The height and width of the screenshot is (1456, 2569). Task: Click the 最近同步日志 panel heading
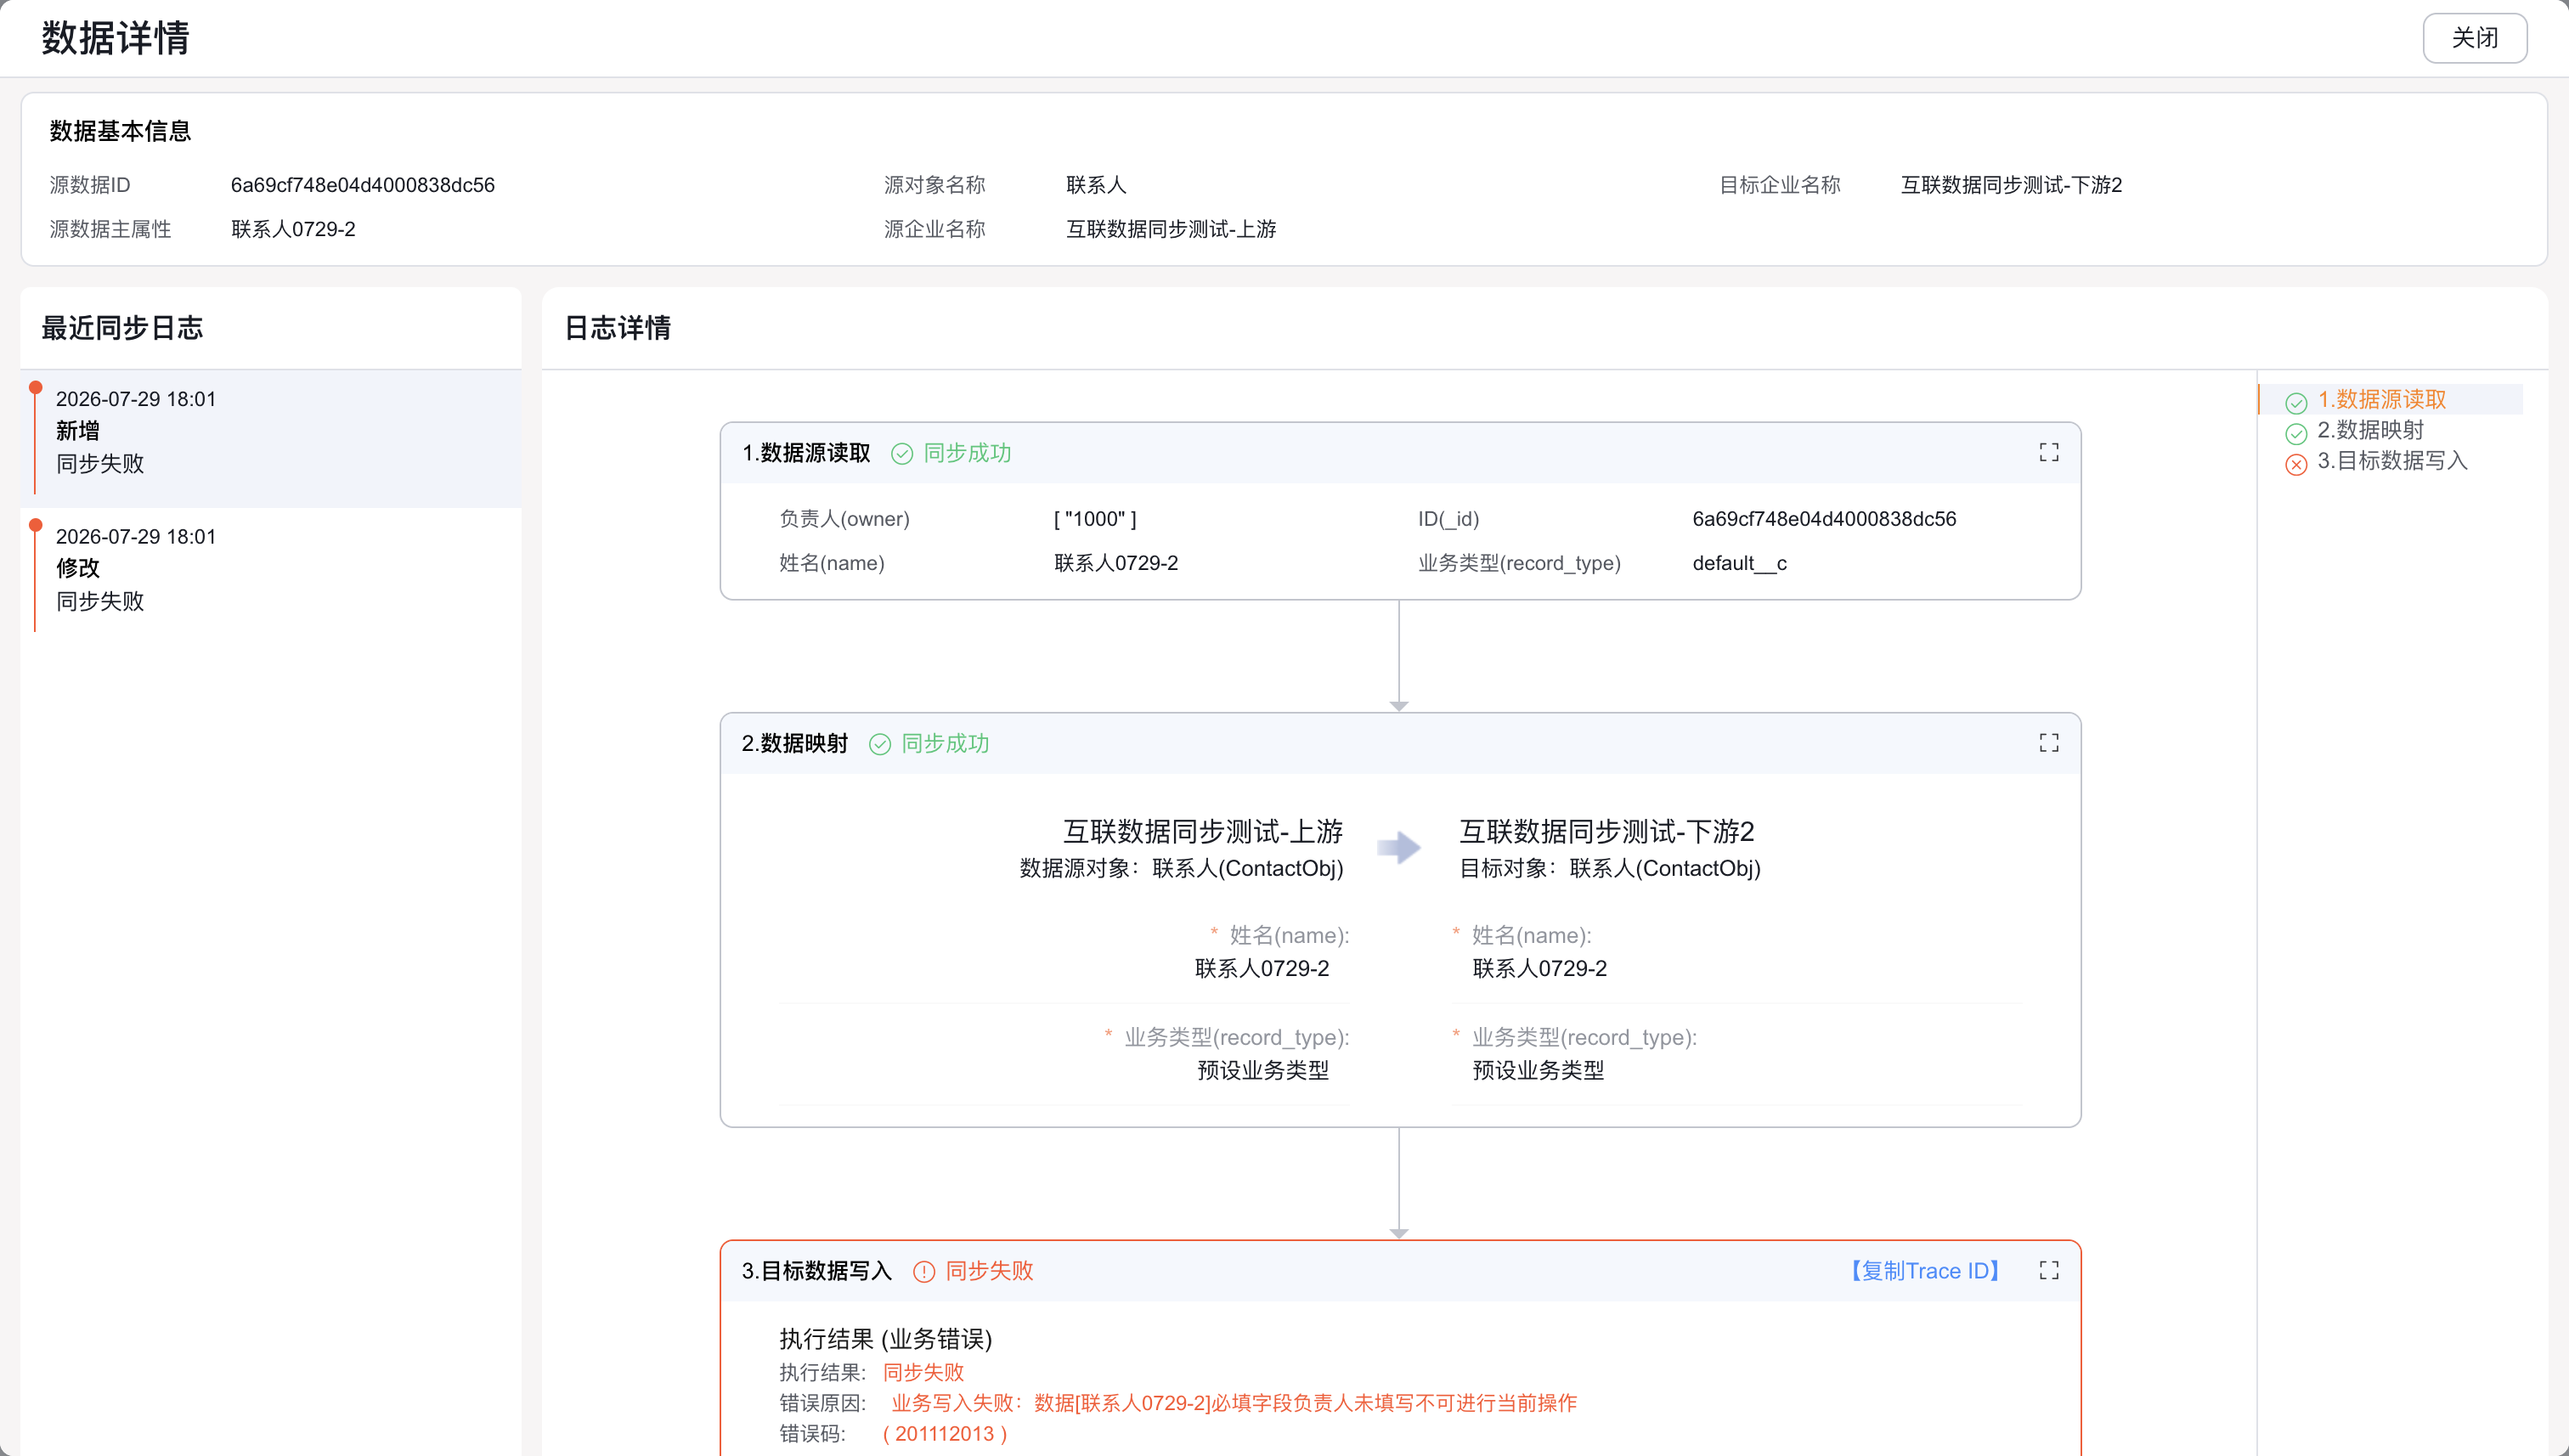click(122, 328)
